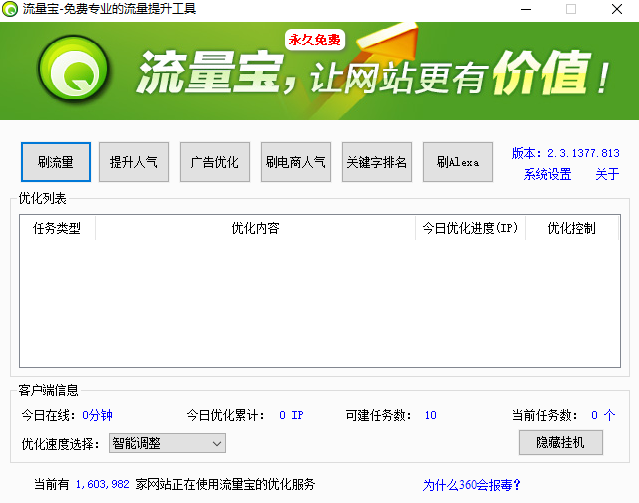Open the 提升人气 section

click(x=134, y=162)
